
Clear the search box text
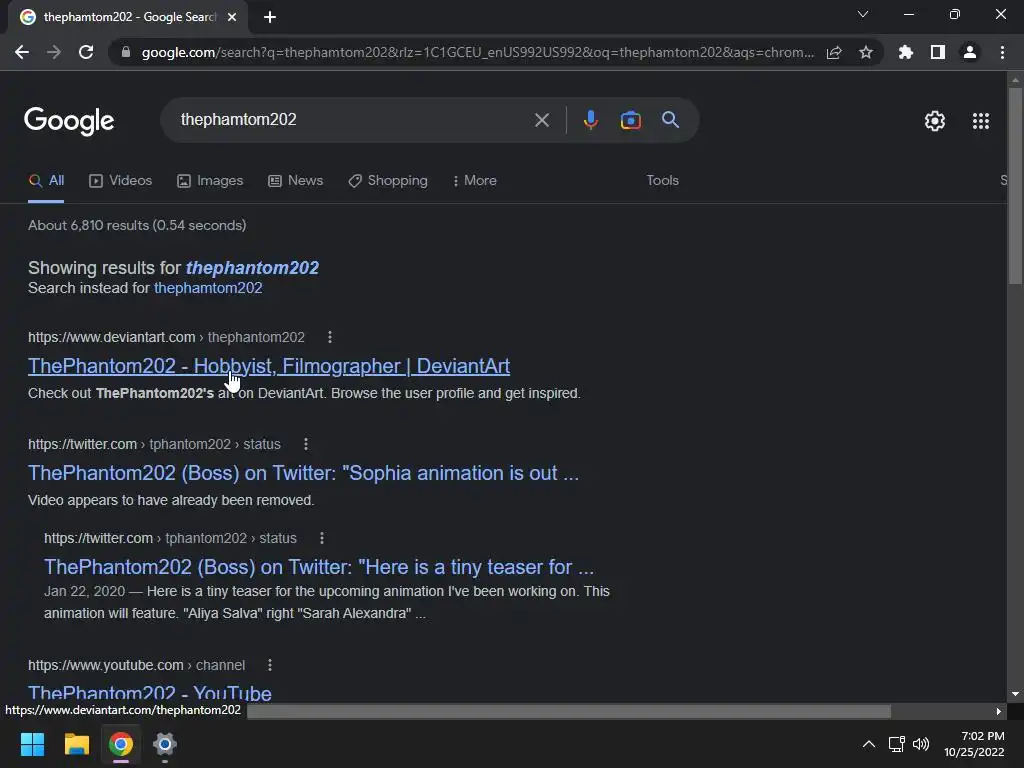coord(542,120)
